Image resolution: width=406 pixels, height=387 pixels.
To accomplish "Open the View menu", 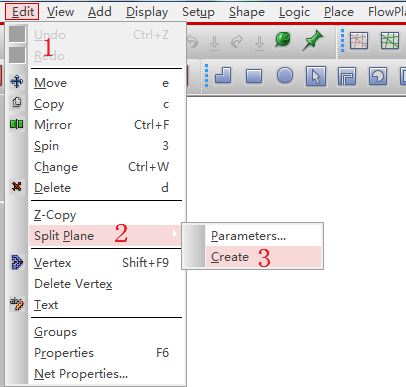I will [x=60, y=12].
